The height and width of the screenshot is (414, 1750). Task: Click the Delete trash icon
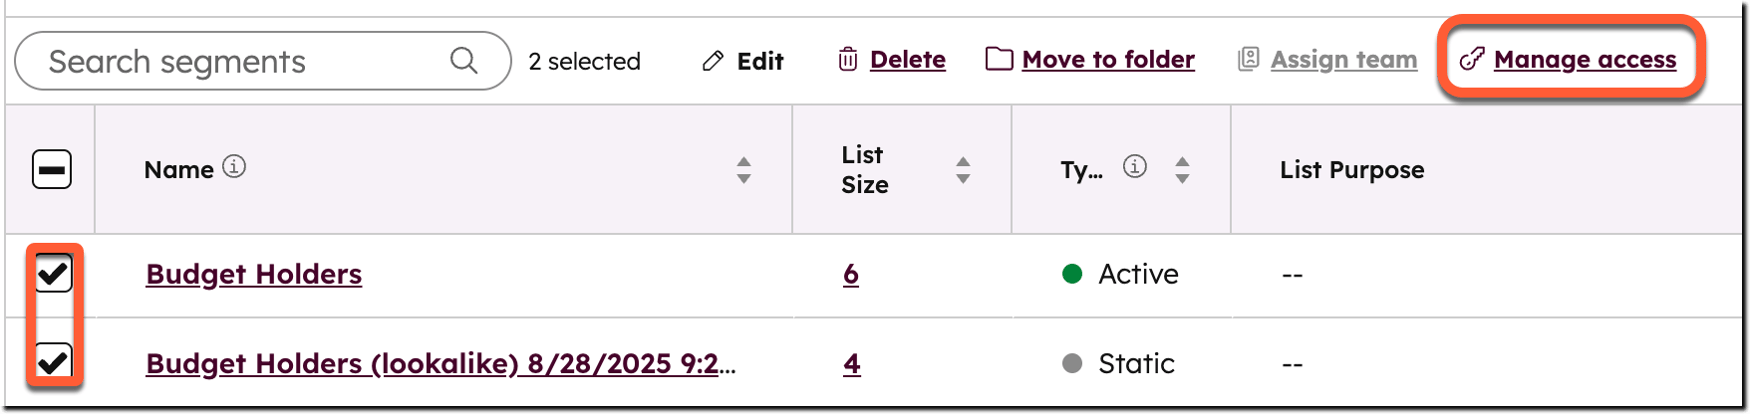(x=848, y=60)
